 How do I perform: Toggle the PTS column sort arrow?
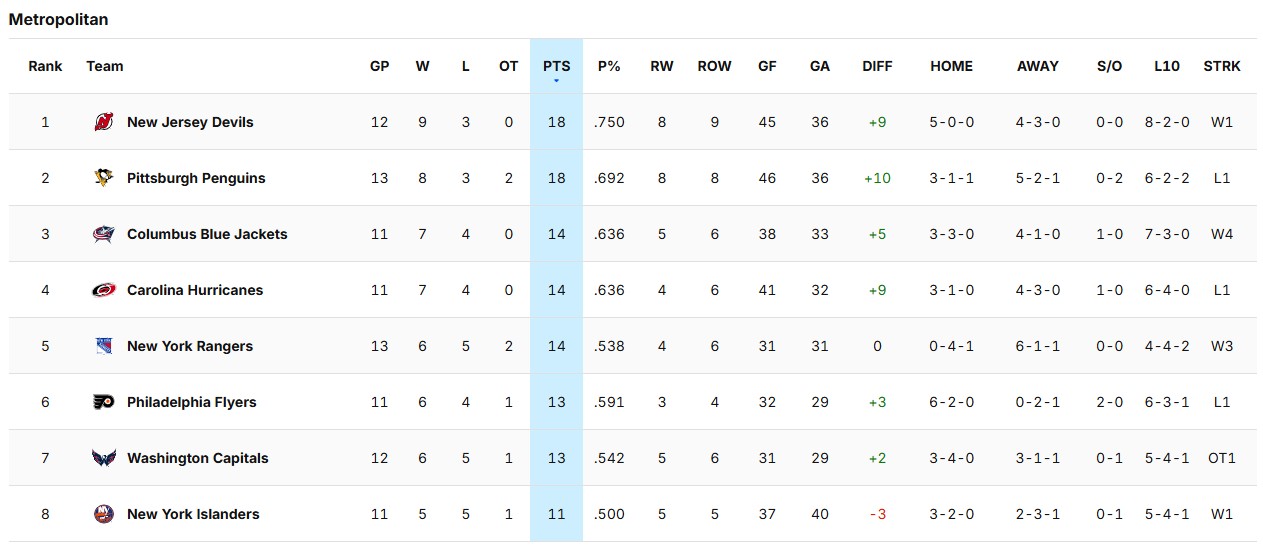[556, 80]
